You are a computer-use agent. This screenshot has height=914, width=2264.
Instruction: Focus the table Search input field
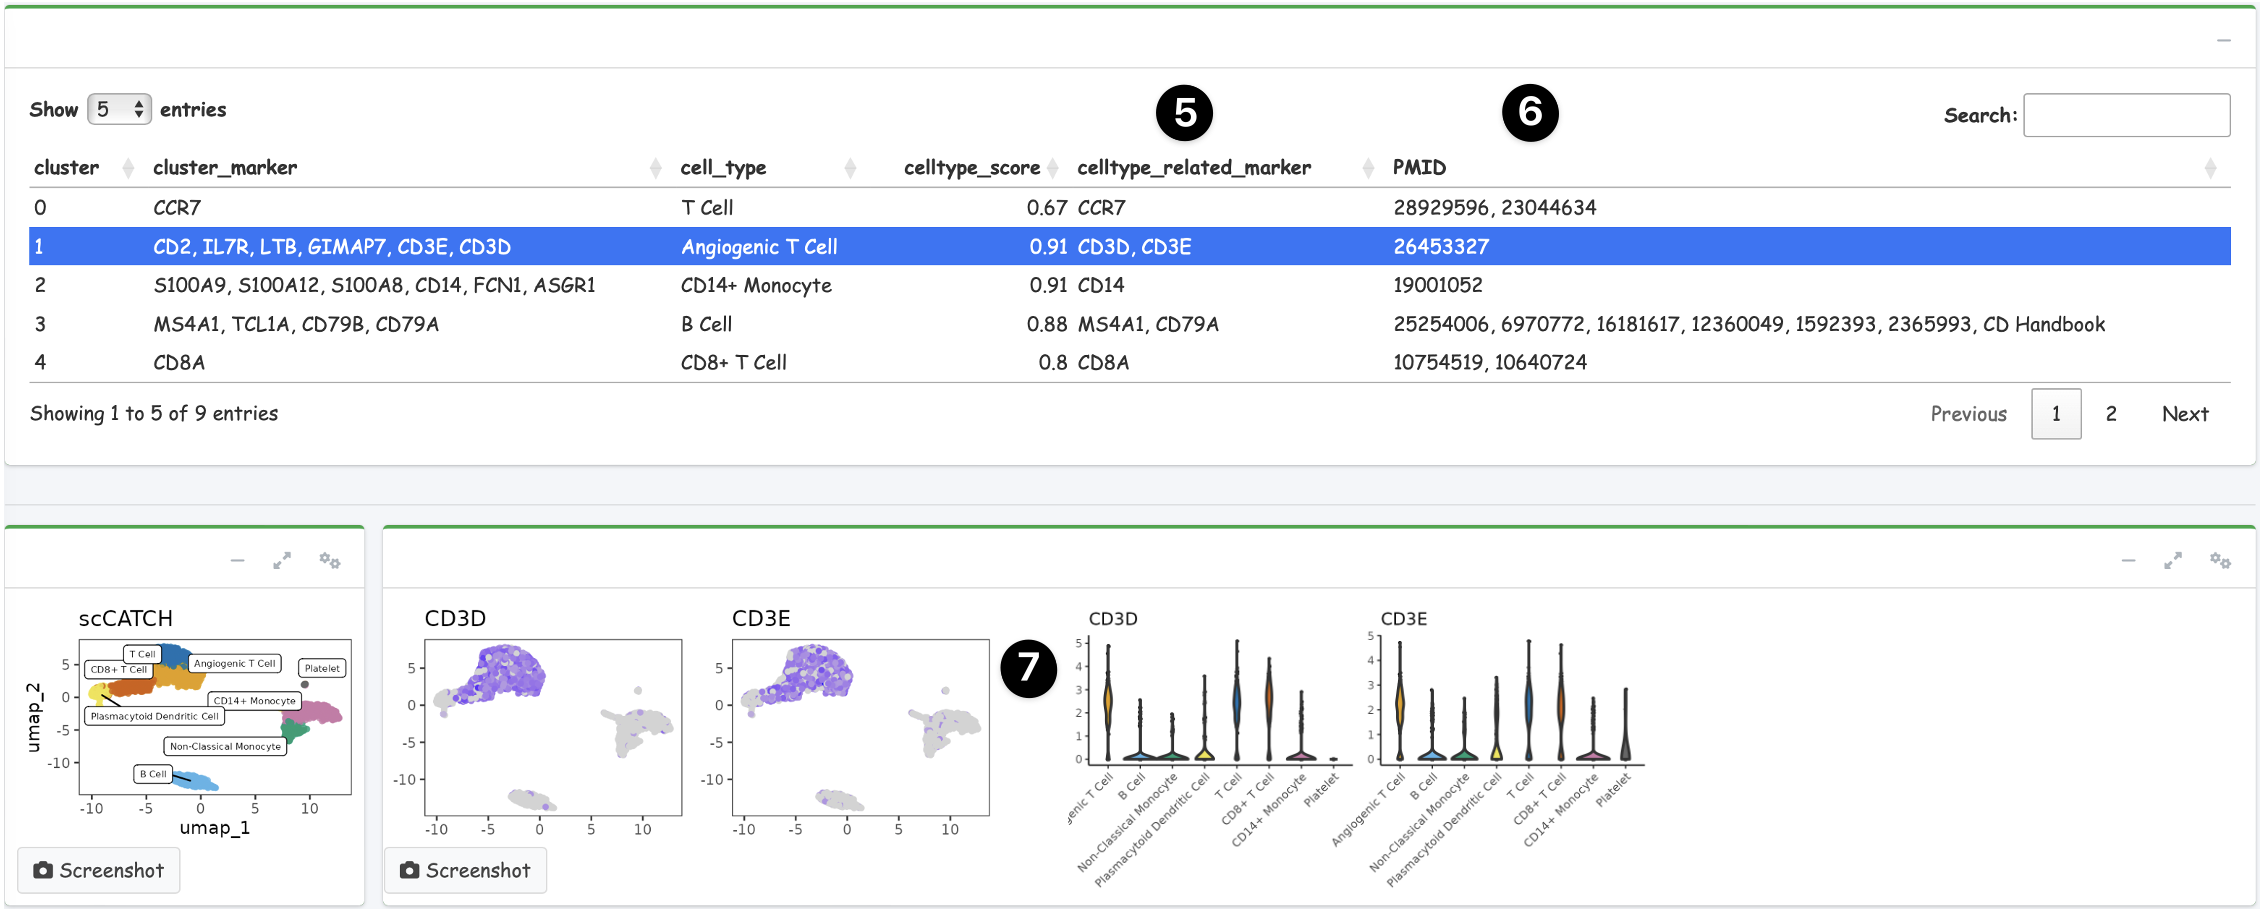[2126, 115]
